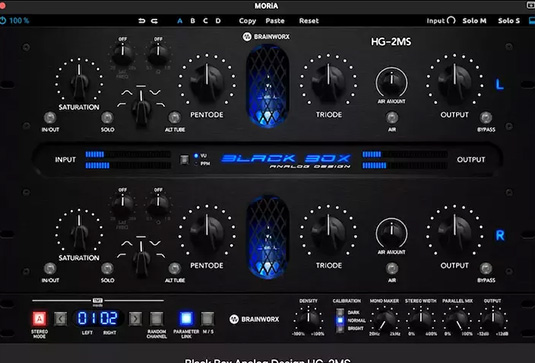Click the Stereo Width knob
The image size is (535, 363).
tap(421, 319)
